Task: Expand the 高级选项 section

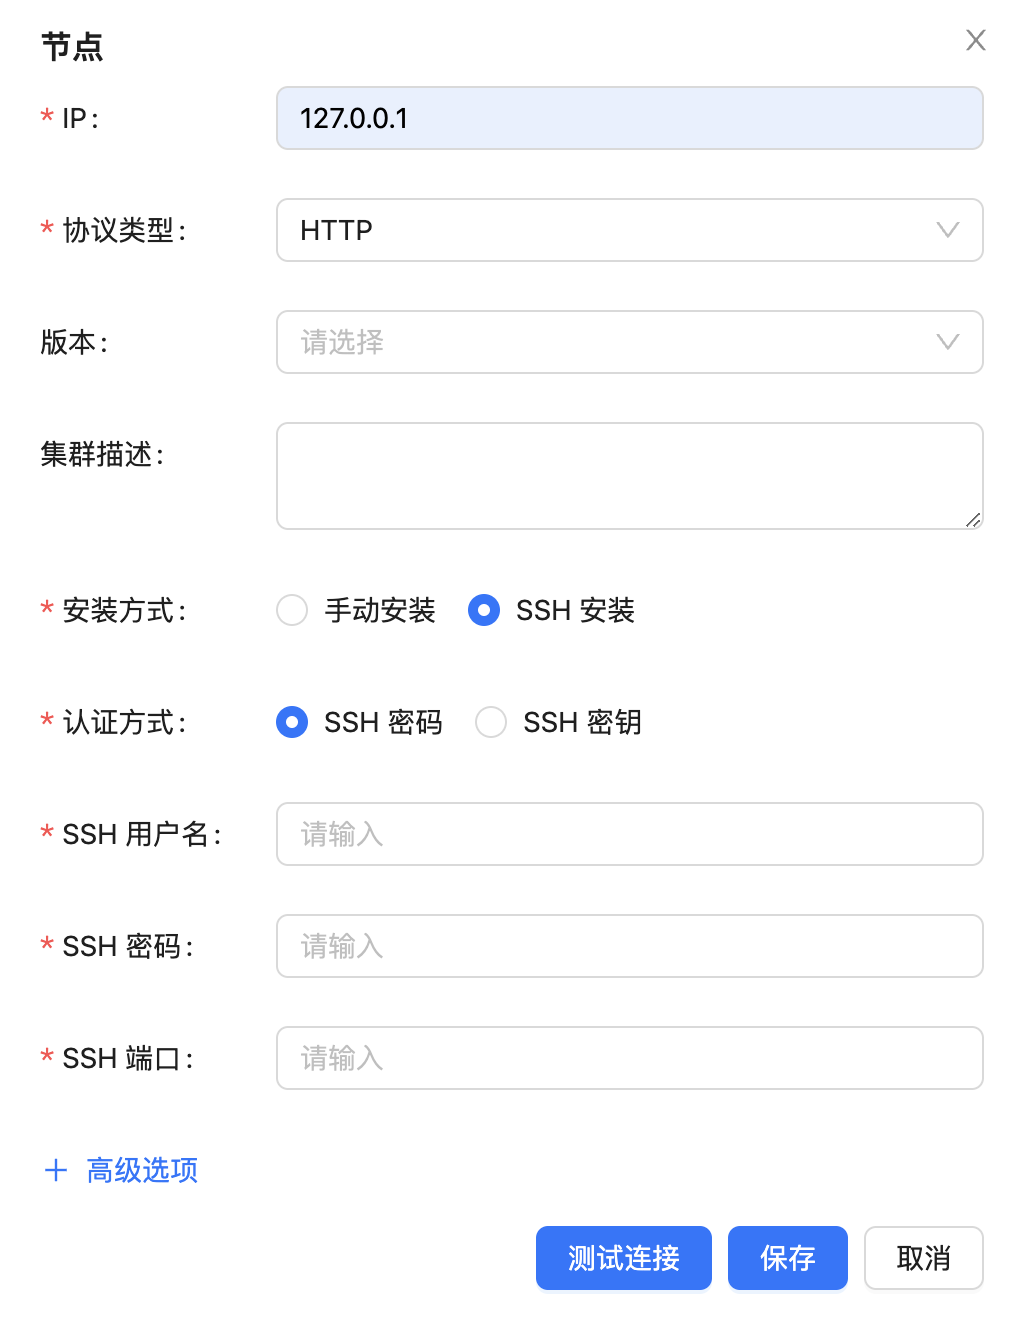Action: tap(142, 1170)
